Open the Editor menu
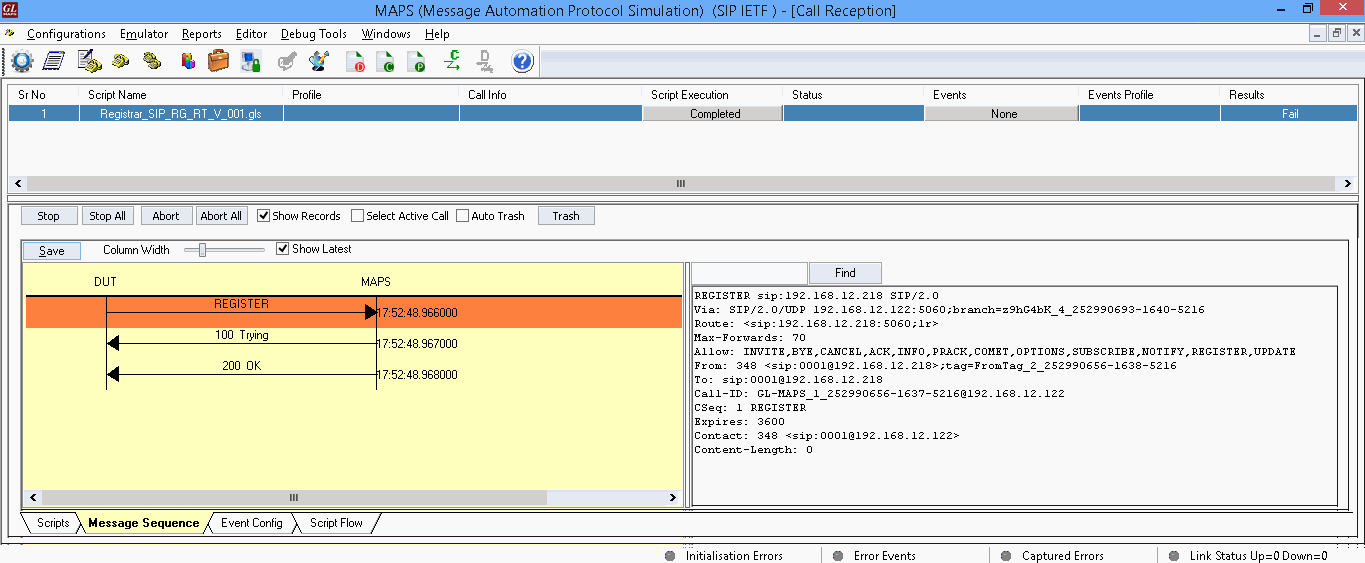The height and width of the screenshot is (563, 1365). click(251, 34)
